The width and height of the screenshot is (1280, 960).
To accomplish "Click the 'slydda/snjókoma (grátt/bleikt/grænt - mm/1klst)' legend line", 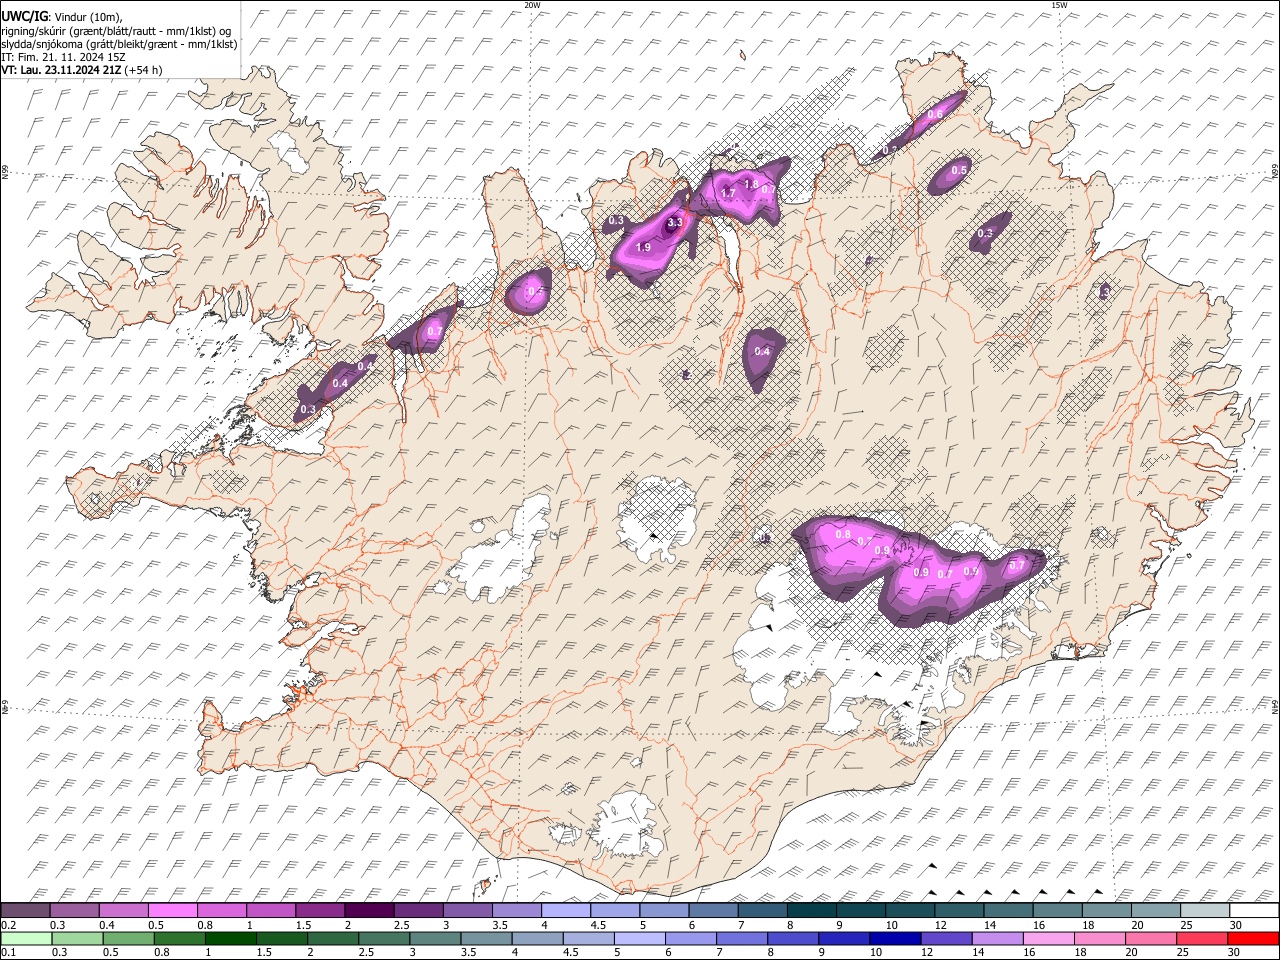I will pyautogui.click(x=119, y=44).
